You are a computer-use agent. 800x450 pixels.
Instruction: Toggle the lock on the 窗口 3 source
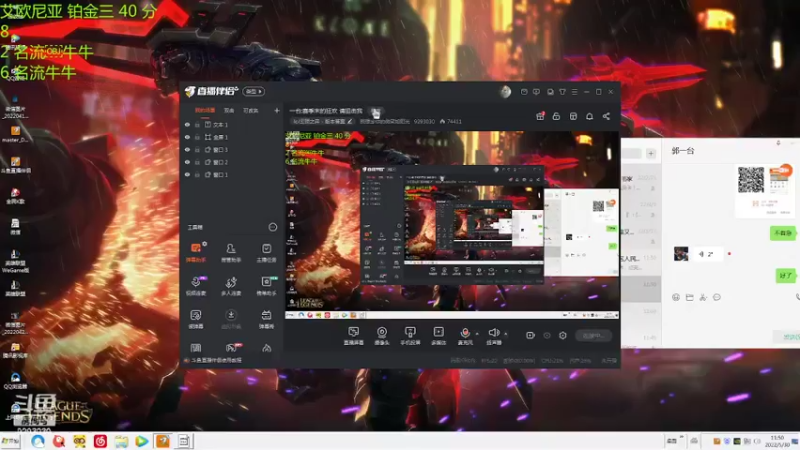pos(197,149)
